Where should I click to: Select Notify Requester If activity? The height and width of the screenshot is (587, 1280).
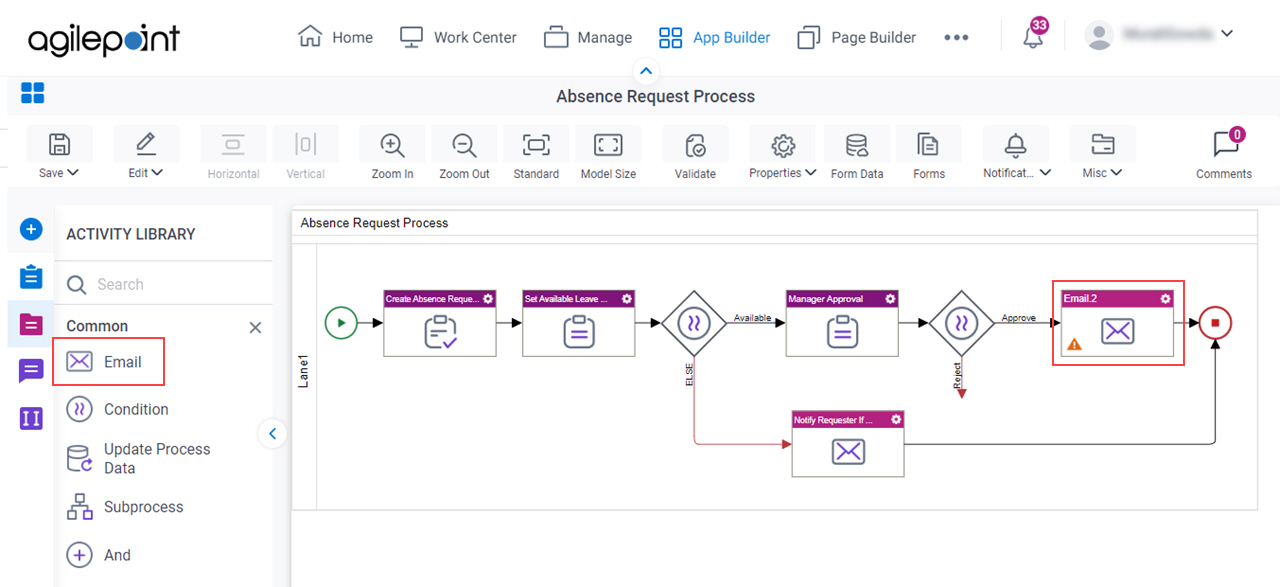[848, 444]
